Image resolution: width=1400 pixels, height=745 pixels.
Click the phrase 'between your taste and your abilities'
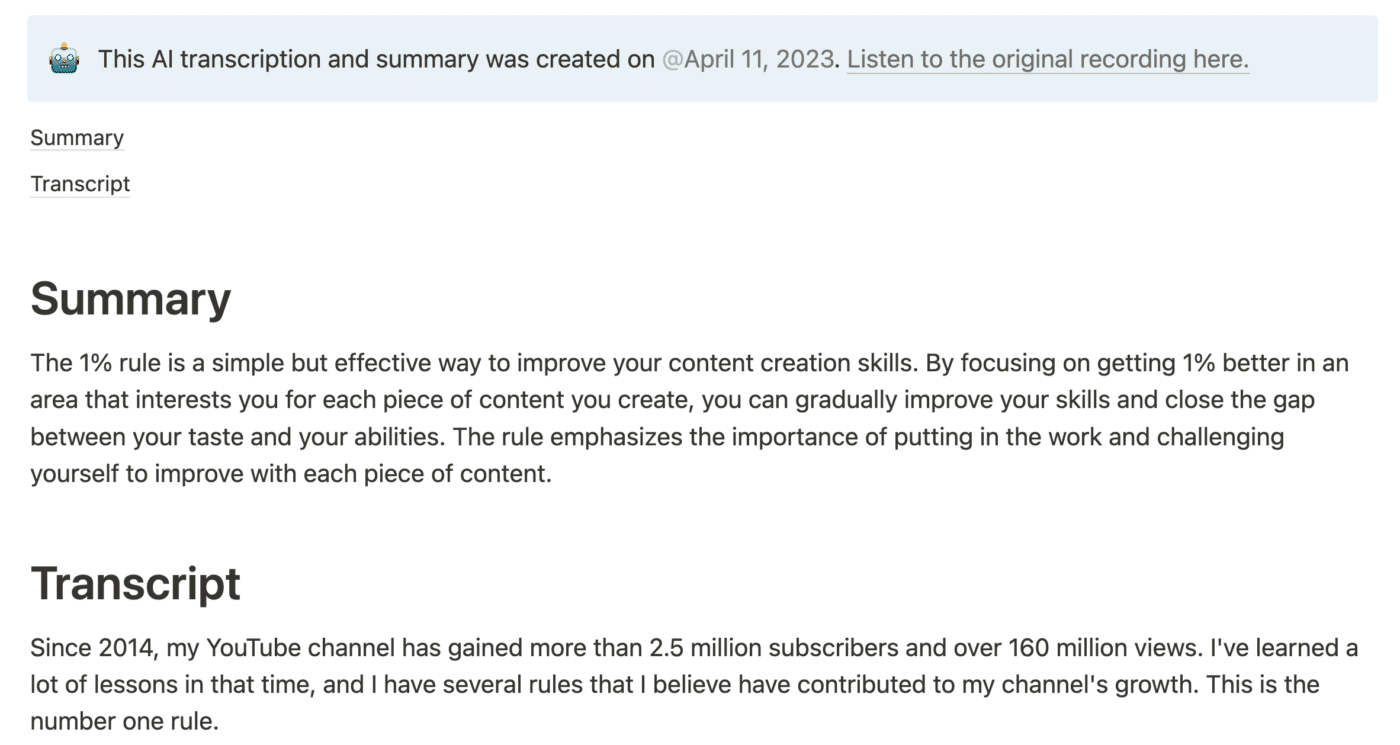238,437
